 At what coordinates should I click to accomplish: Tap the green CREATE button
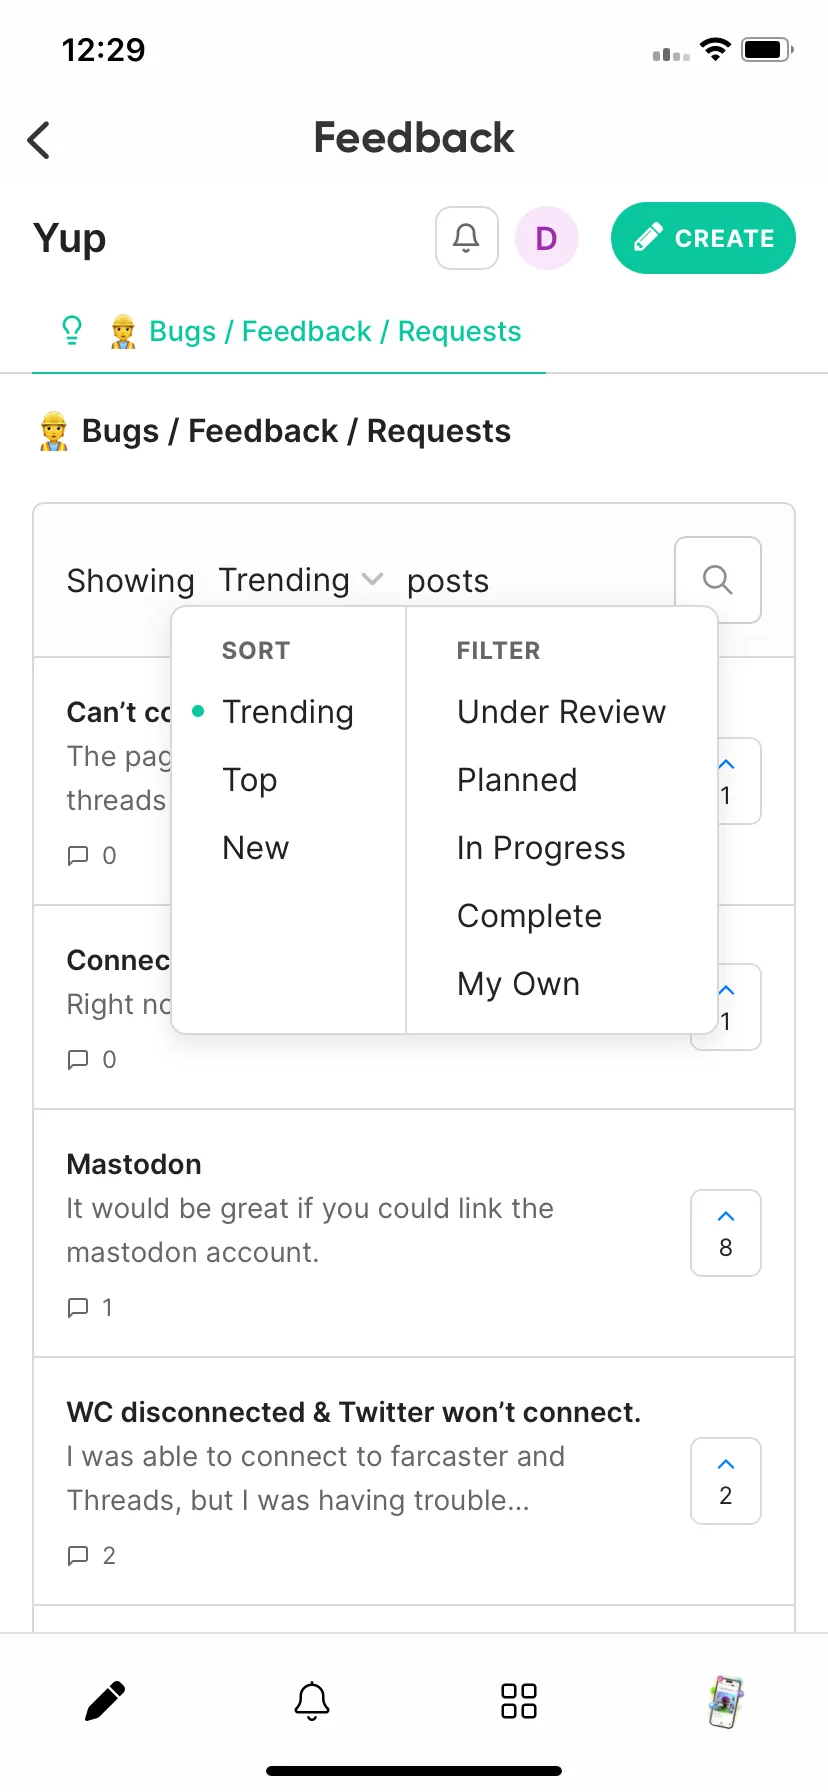(x=703, y=238)
